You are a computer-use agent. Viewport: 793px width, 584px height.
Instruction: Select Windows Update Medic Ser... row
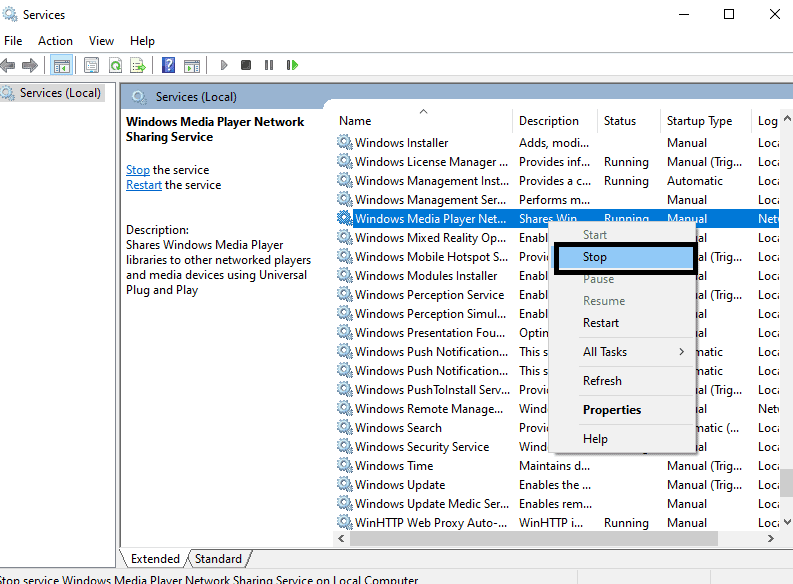tap(557, 504)
